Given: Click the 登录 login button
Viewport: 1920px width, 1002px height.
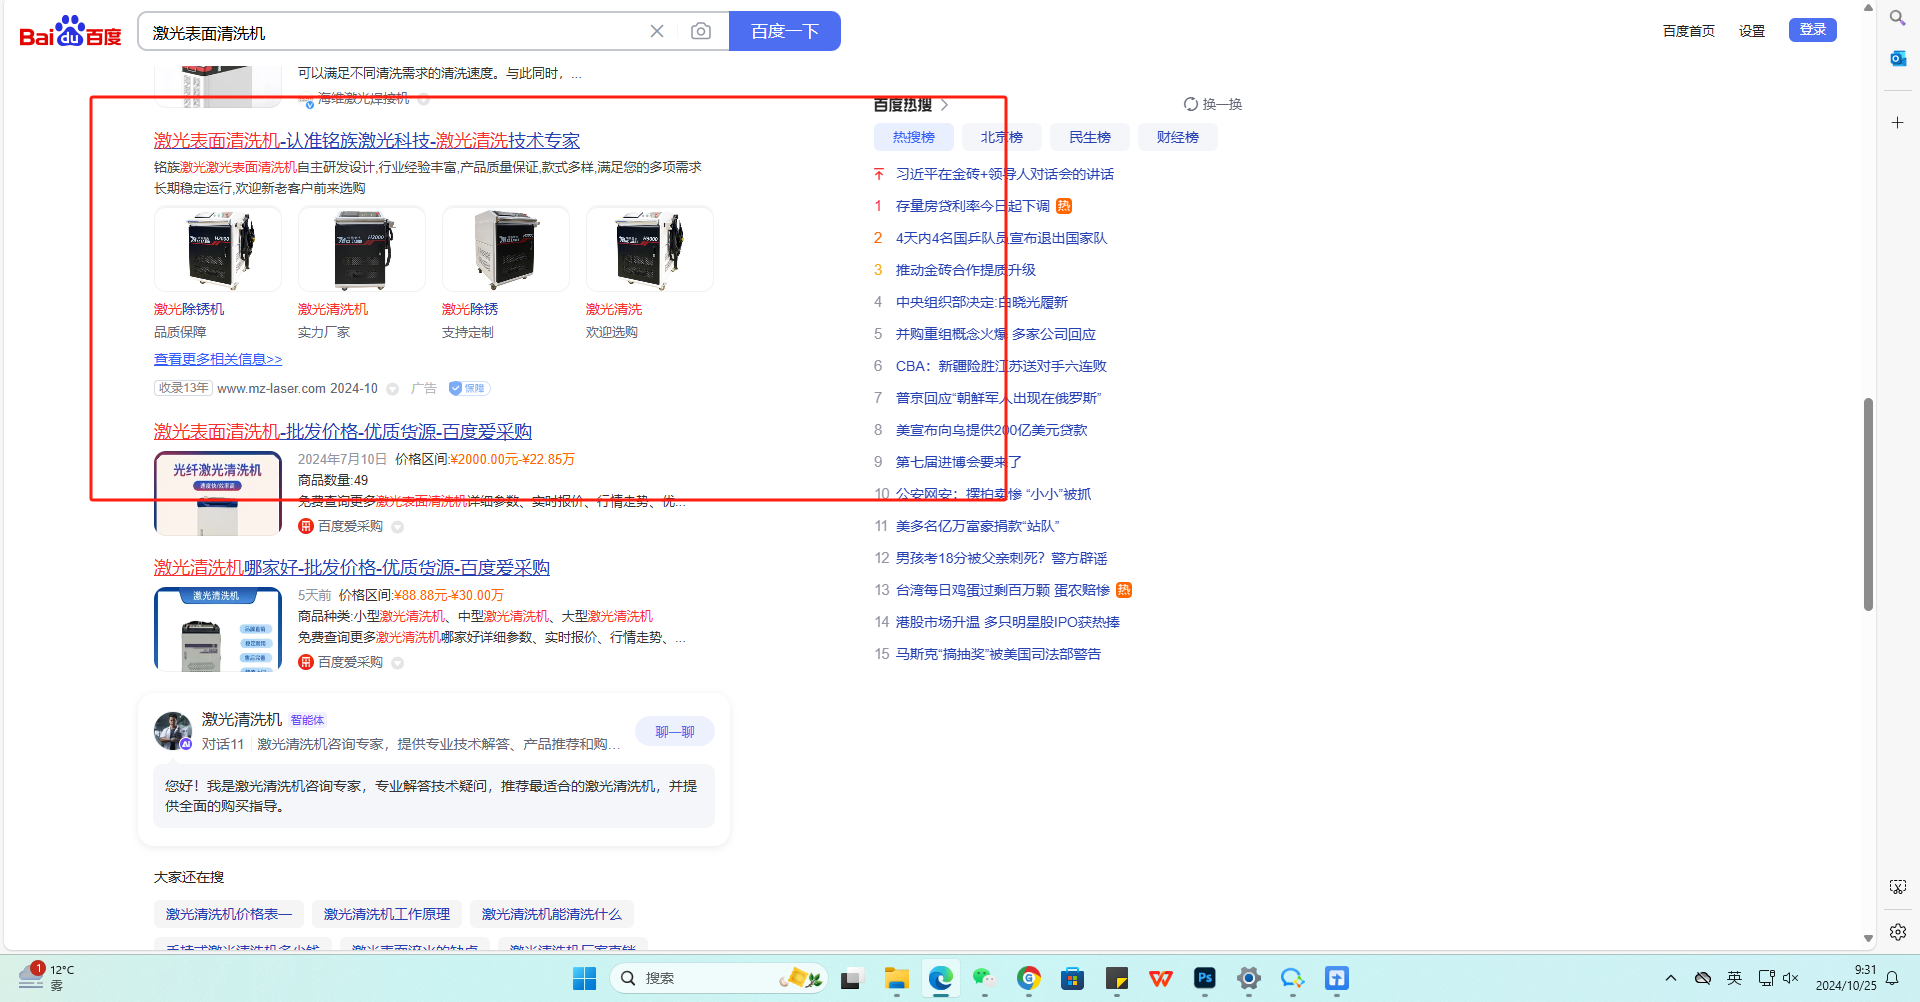Looking at the screenshot, I should tap(1812, 30).
